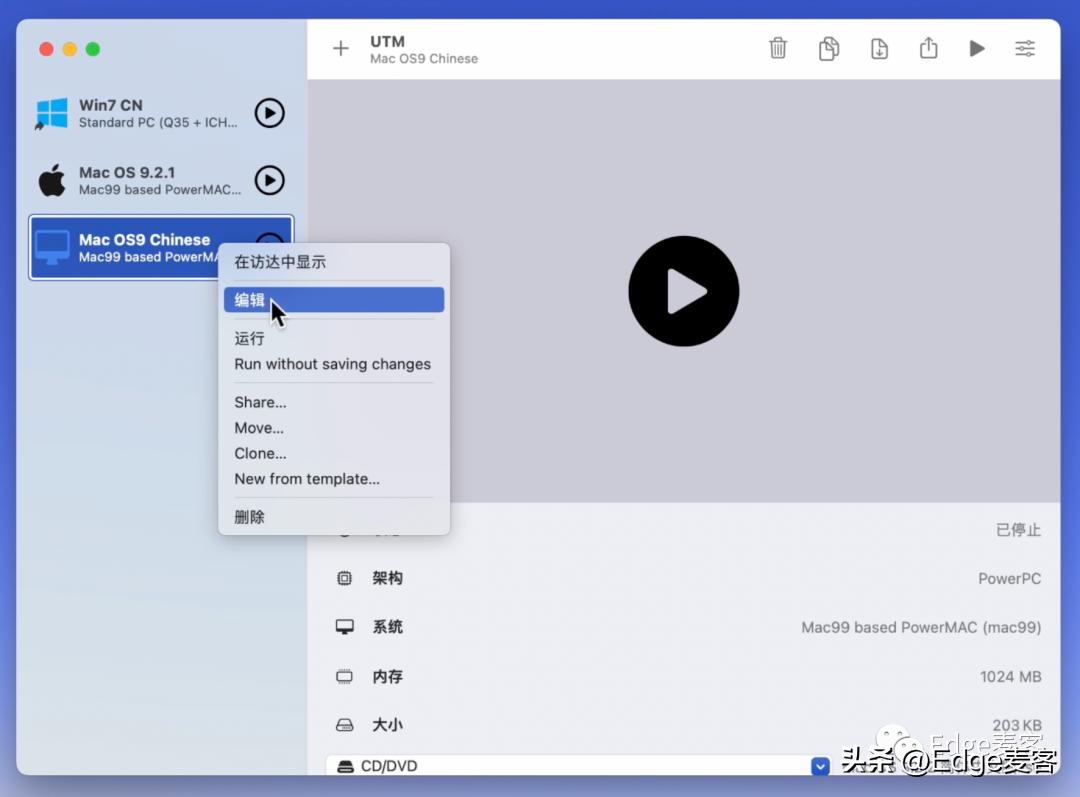Create a new VM with the plus icon
1080x797 pixels.
point(340,47)
